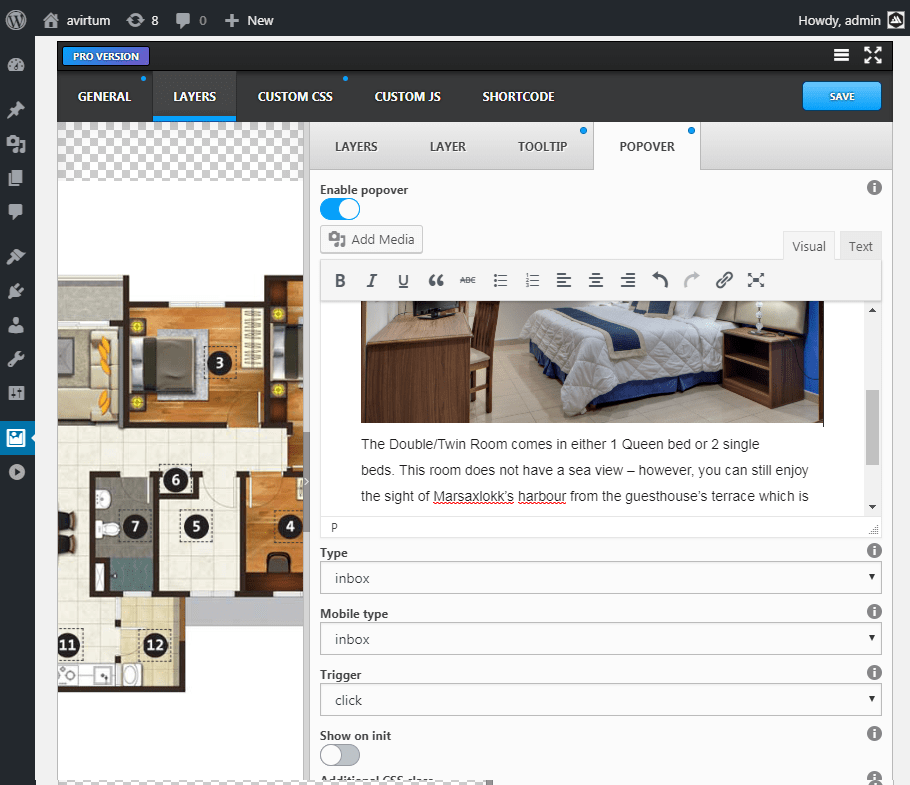Expand the Mobile type dropdown
910x785 pixels.
(x=600, y=639)
